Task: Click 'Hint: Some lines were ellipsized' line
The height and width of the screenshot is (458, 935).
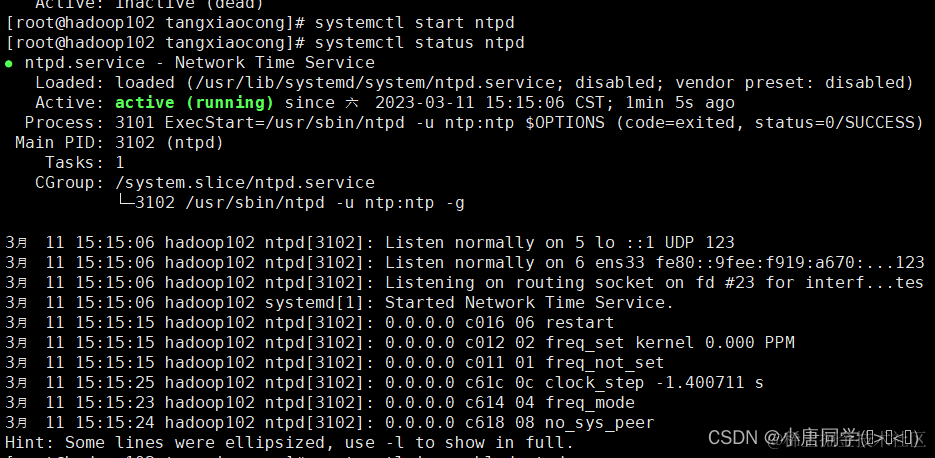Action: (x=289, y=443)
